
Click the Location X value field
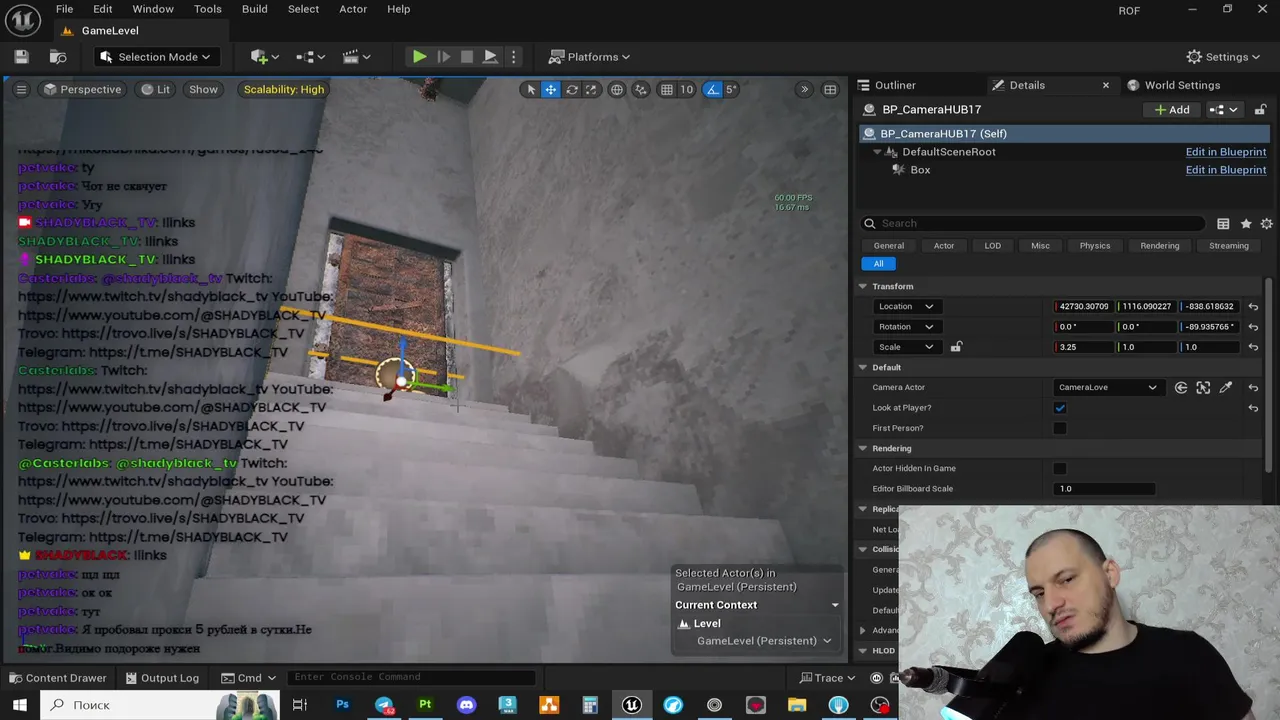1085,307
